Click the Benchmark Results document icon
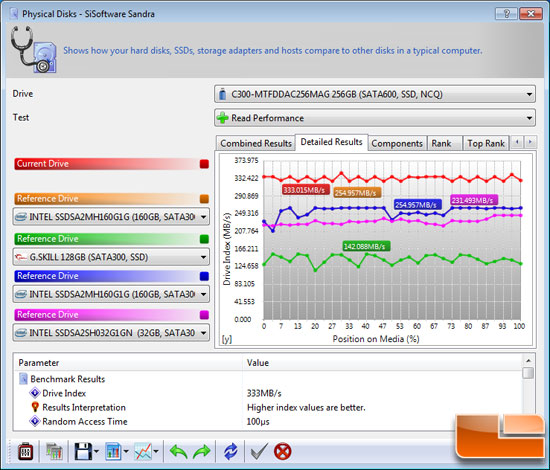Screen dimensions: 550x470 23,379
